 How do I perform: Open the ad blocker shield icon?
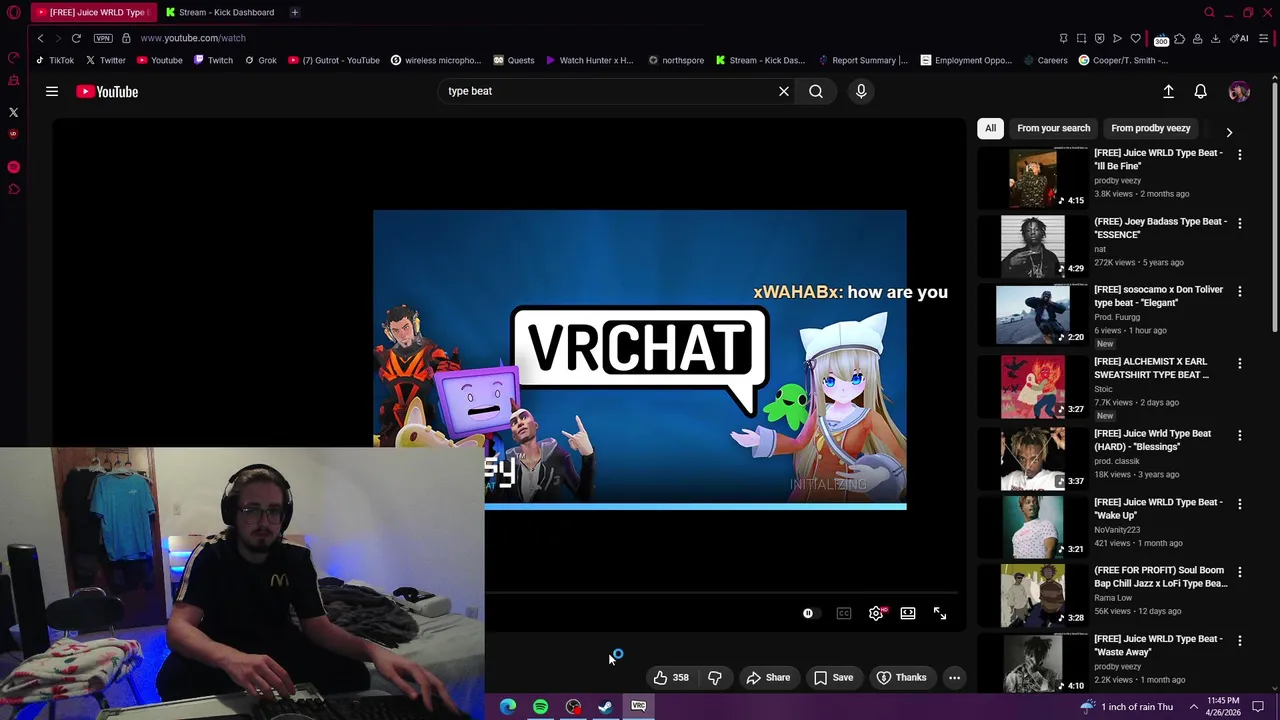[x=1099, y=38]
